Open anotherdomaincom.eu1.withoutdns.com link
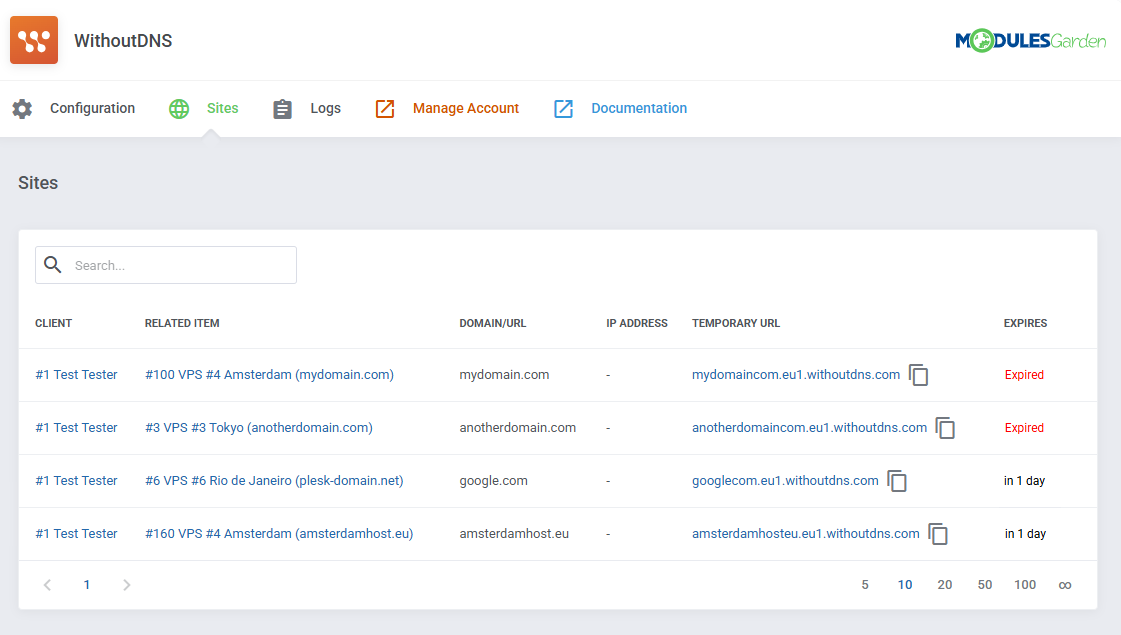This screenshot has height=635, width=1121. tap(809, 428)
